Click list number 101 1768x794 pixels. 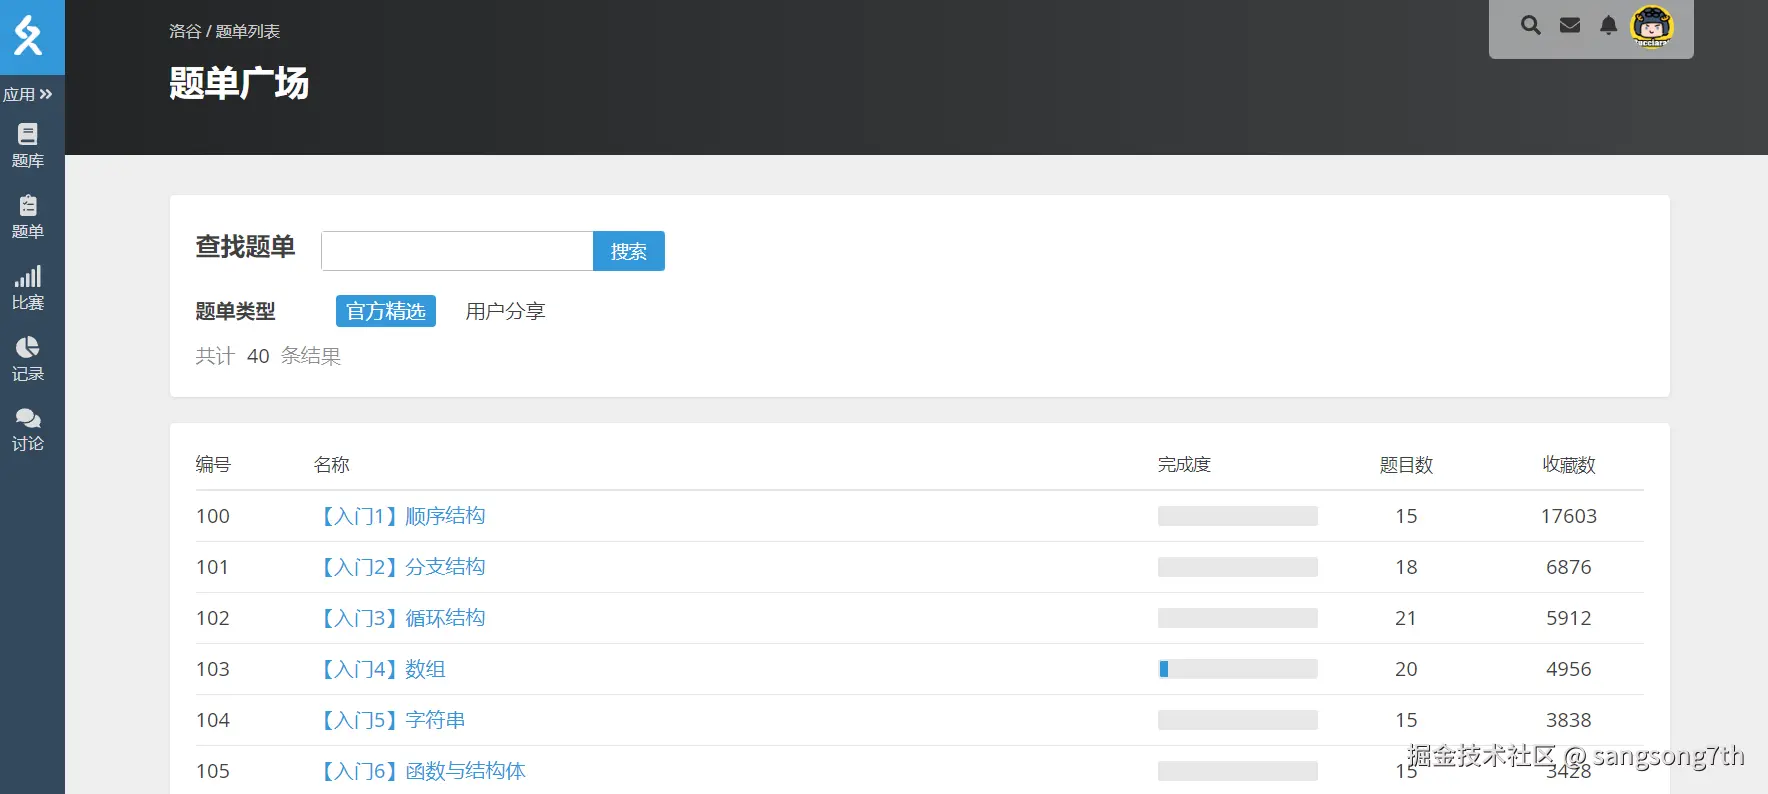click(x=213, y=567)
